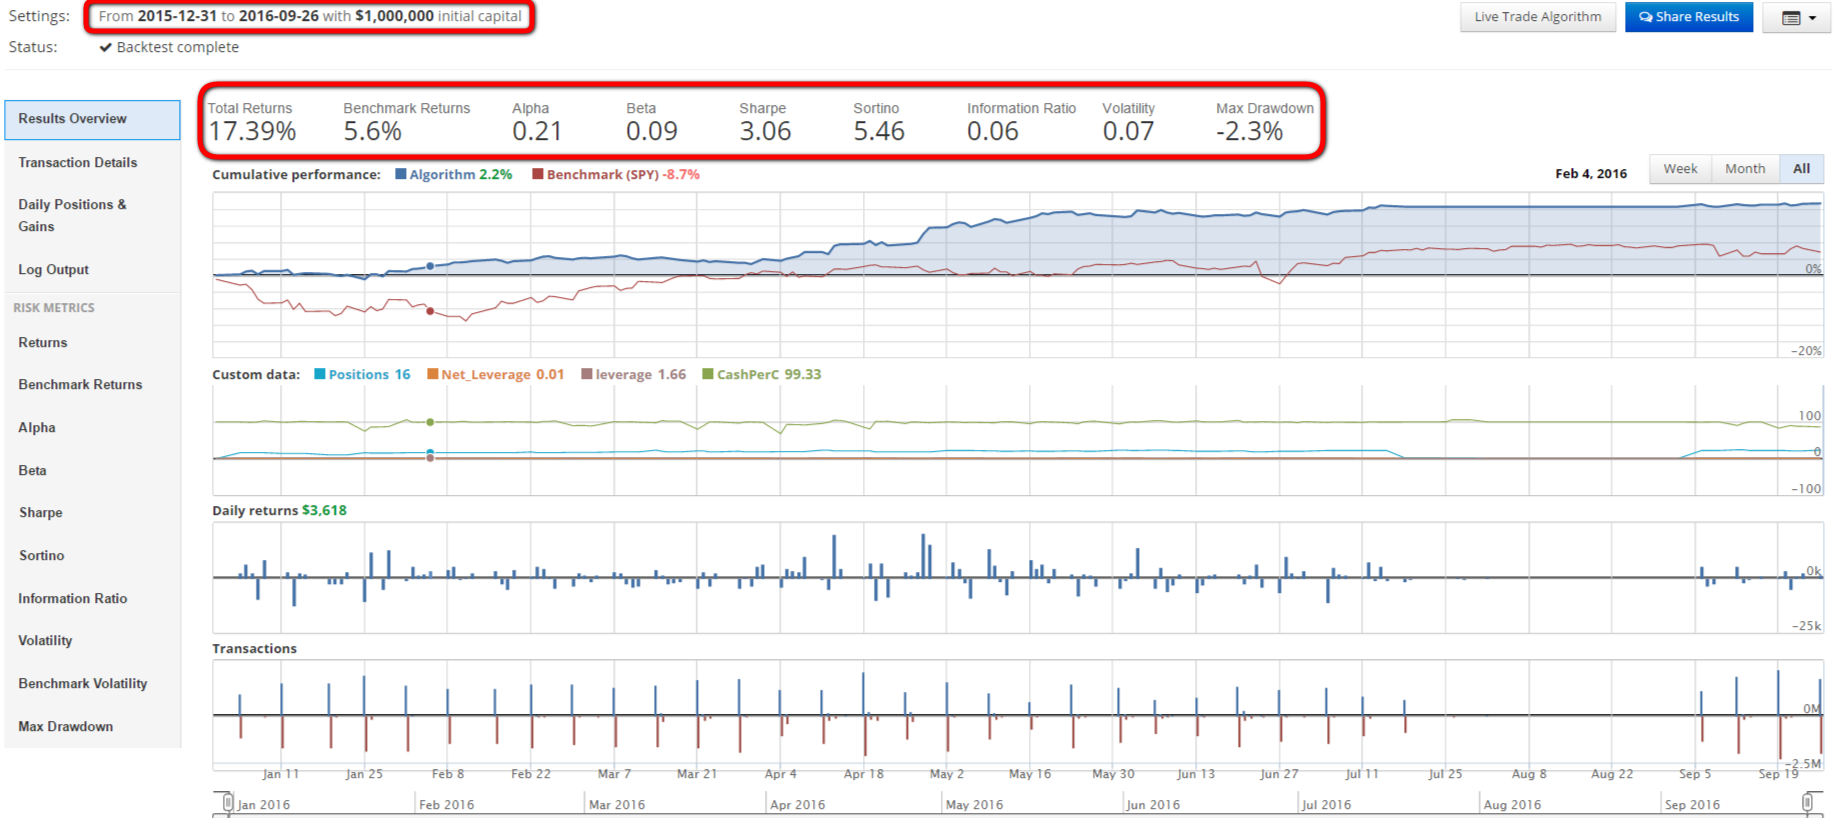This screenshot has width=1837, height=818.
Task: Click the Benchmark Returns 5.6% value
Action: (x=372, y=132)
